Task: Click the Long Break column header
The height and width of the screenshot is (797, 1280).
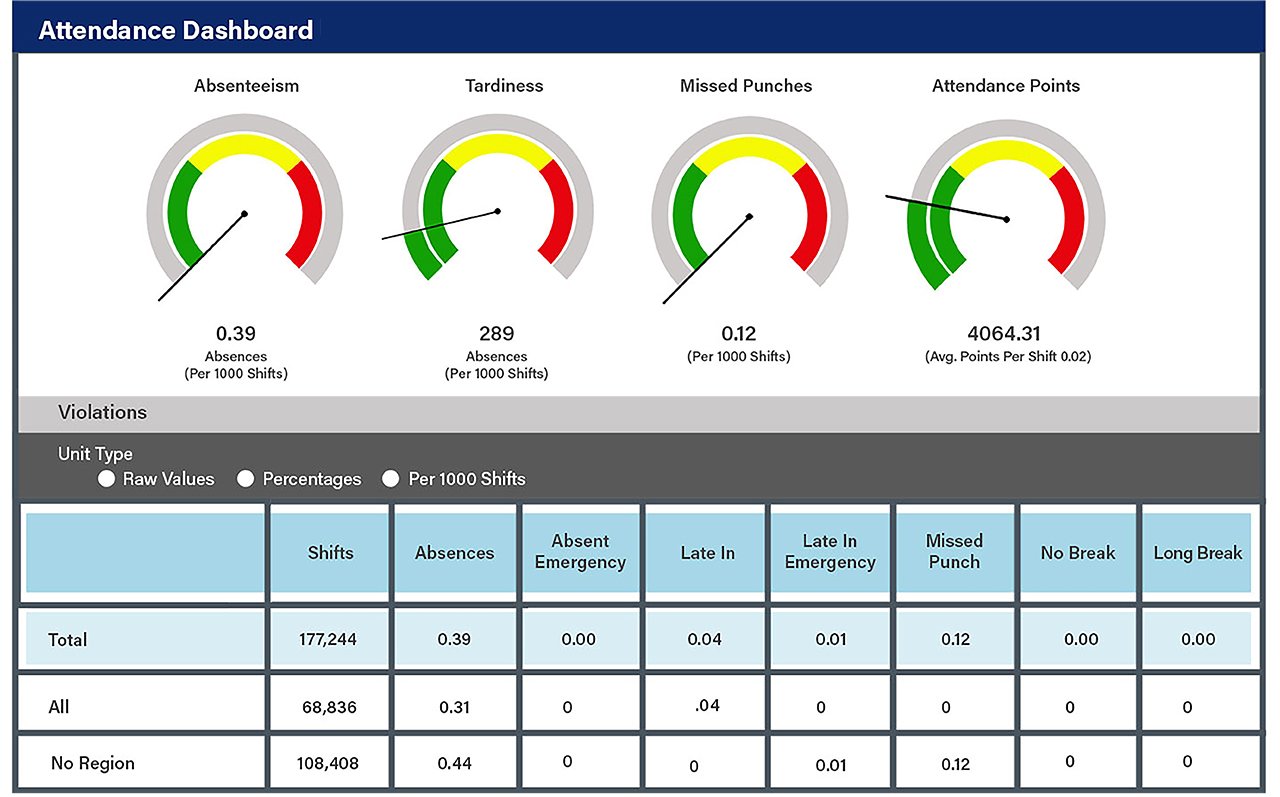Action: tap(1197, 553)
